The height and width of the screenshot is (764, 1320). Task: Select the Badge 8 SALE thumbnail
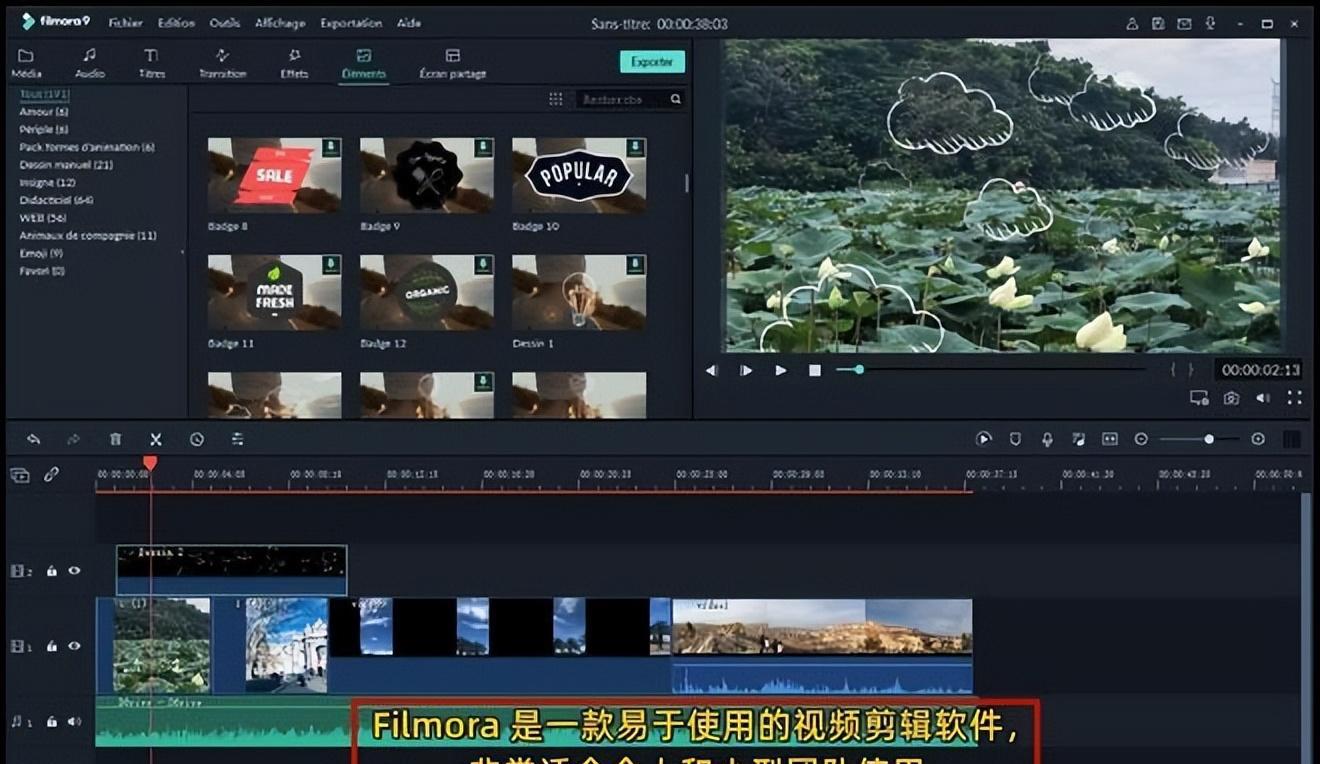[x=274, y=175]
